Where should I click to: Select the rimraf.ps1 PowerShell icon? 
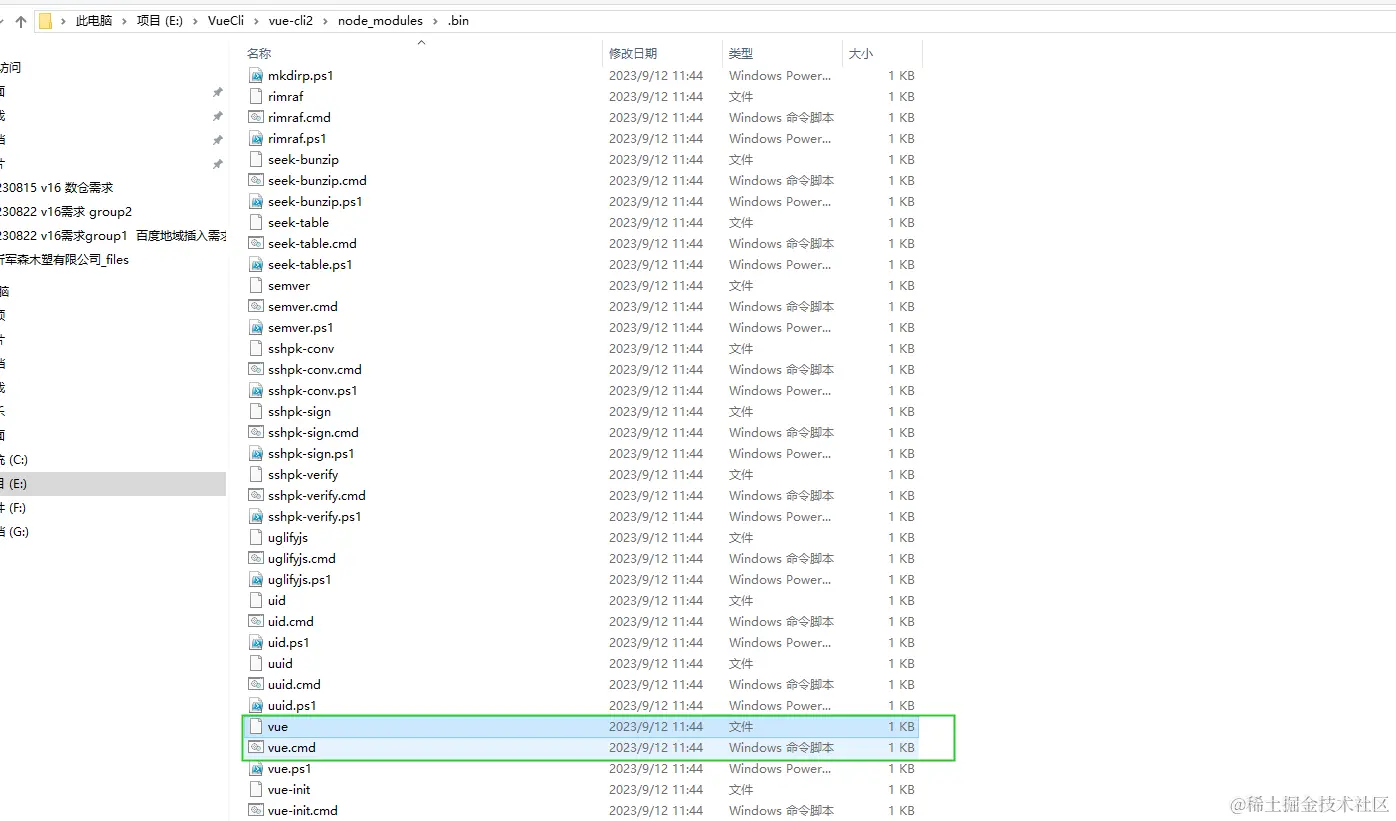[256, 138]
